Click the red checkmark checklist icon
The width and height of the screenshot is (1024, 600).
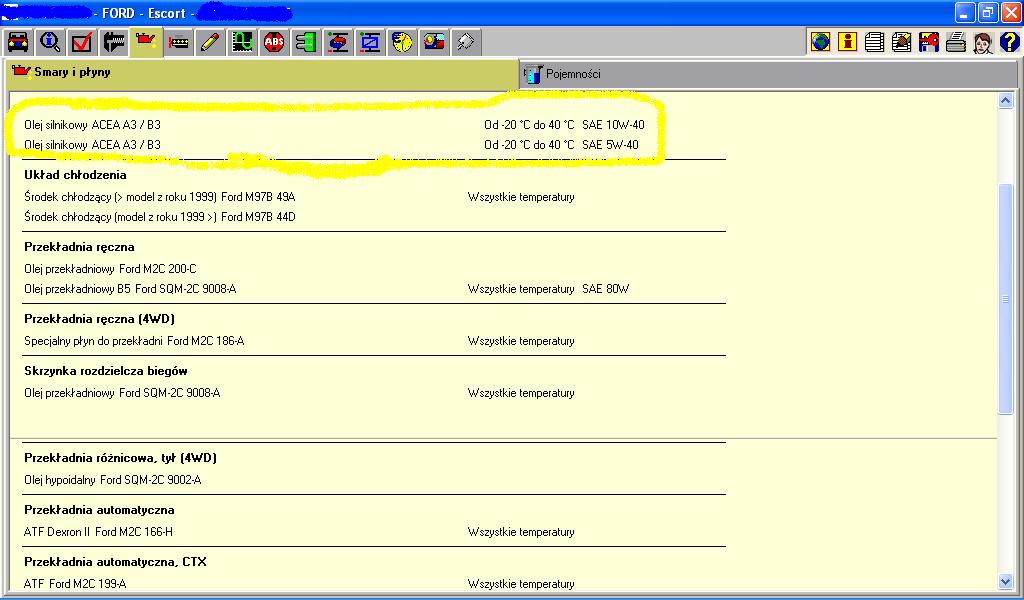coord(82,42)
